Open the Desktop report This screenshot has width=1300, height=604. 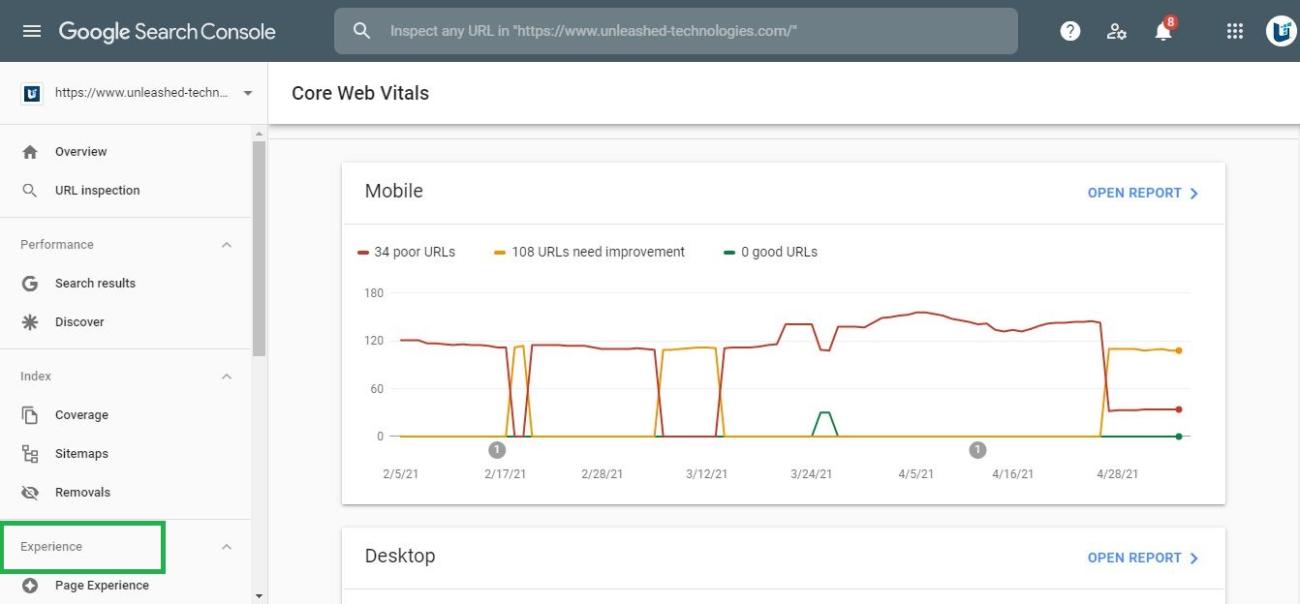1142,558
